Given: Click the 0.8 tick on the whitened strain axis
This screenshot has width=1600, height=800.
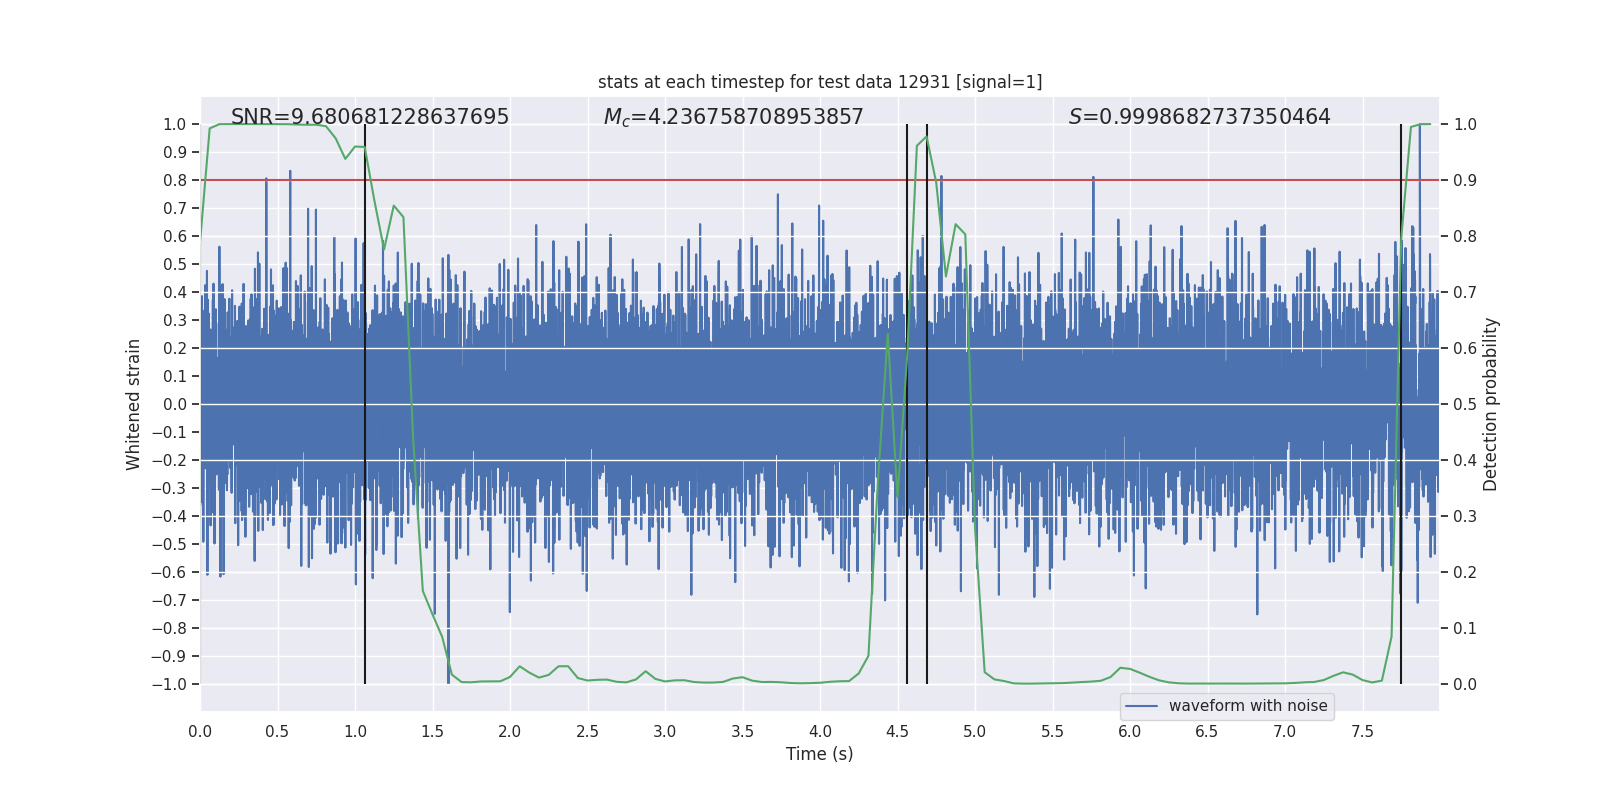Looking at the screenshot, I should click(175, 180).
